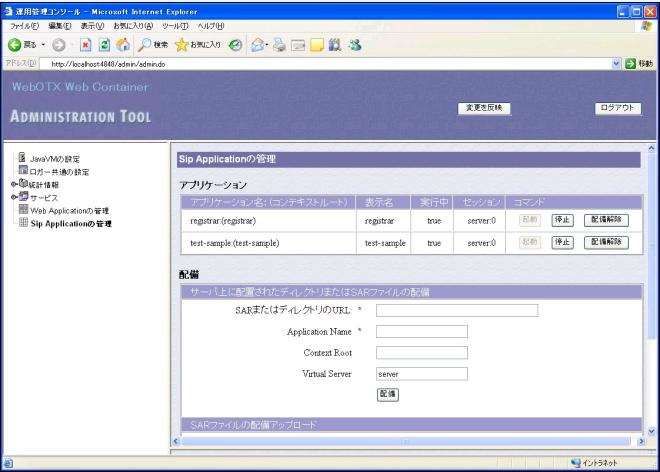Viewport: 660px width, 472px height.
Task: Stop page loading via red X icon
Action: pyautogui.click(x=86, y=45)
